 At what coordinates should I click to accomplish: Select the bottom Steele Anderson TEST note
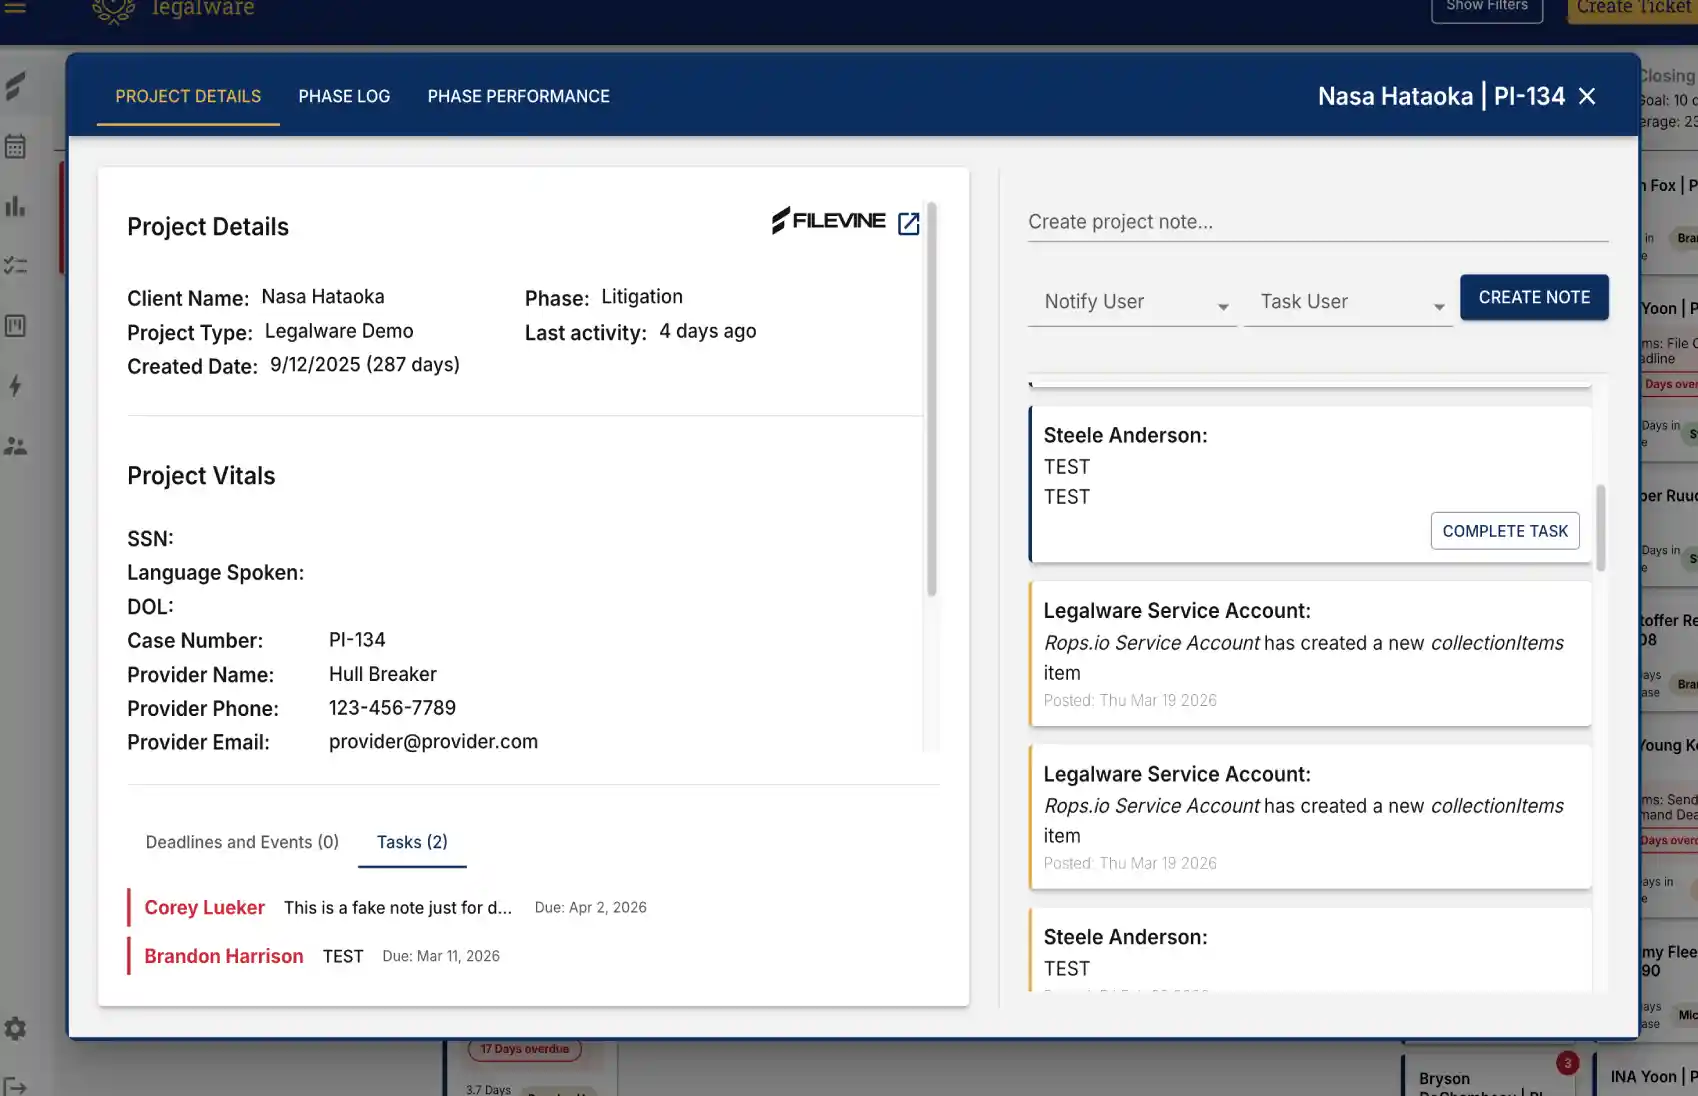pos(1310,950)
